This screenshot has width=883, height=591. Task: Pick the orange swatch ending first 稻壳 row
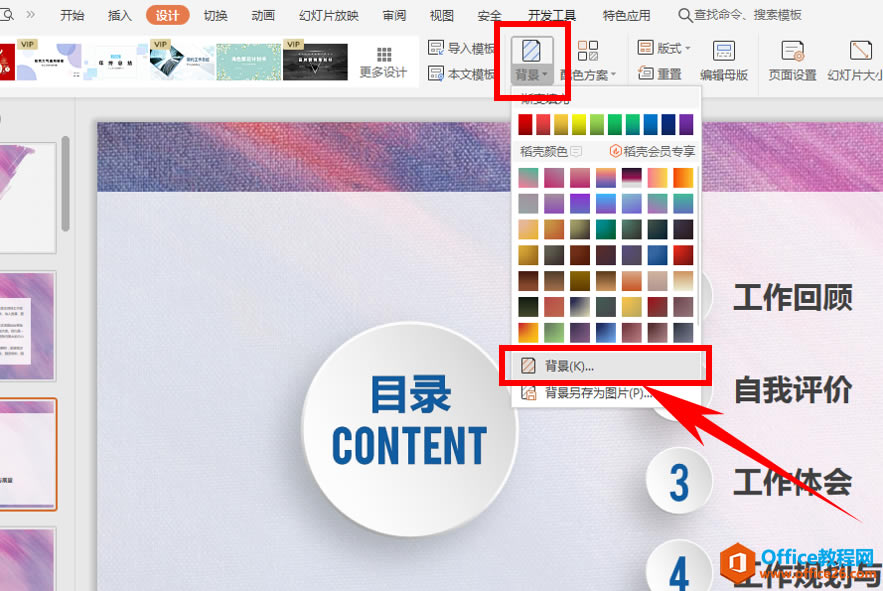pos(683,177)
